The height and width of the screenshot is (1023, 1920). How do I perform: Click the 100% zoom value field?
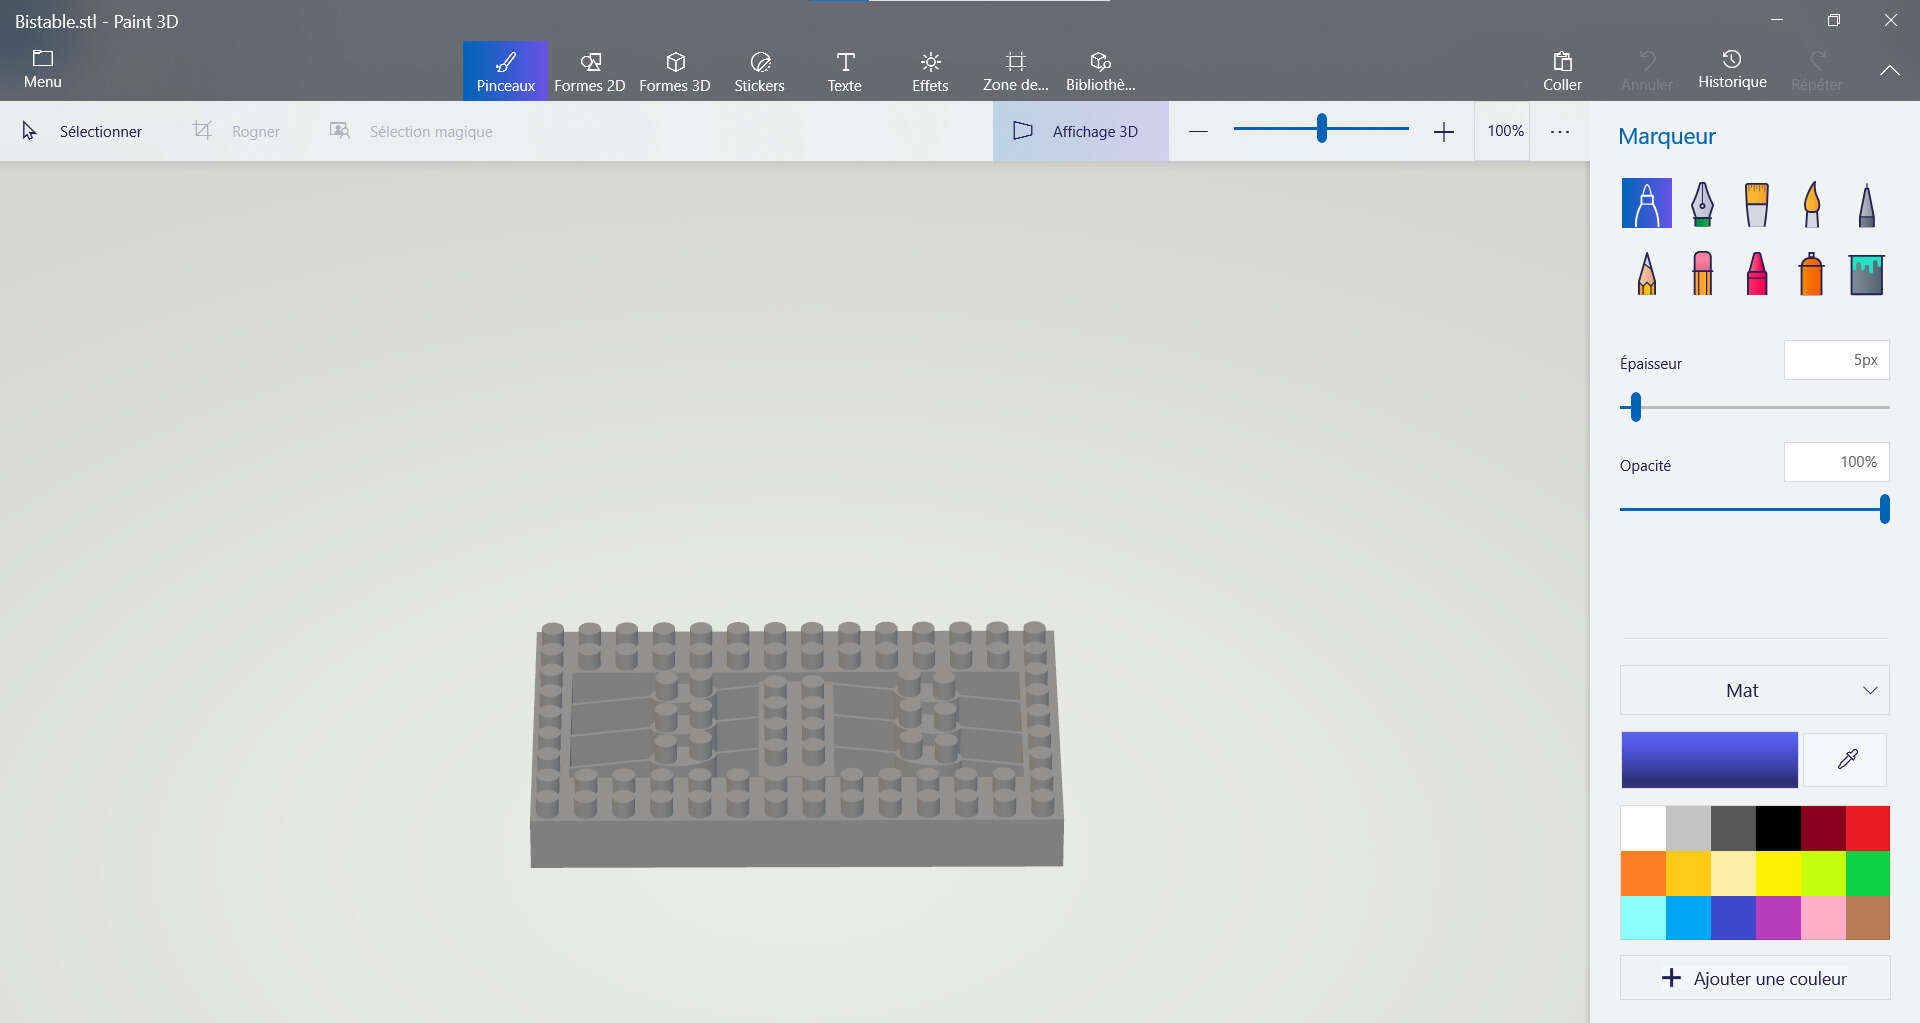[x=1503, y=131]
